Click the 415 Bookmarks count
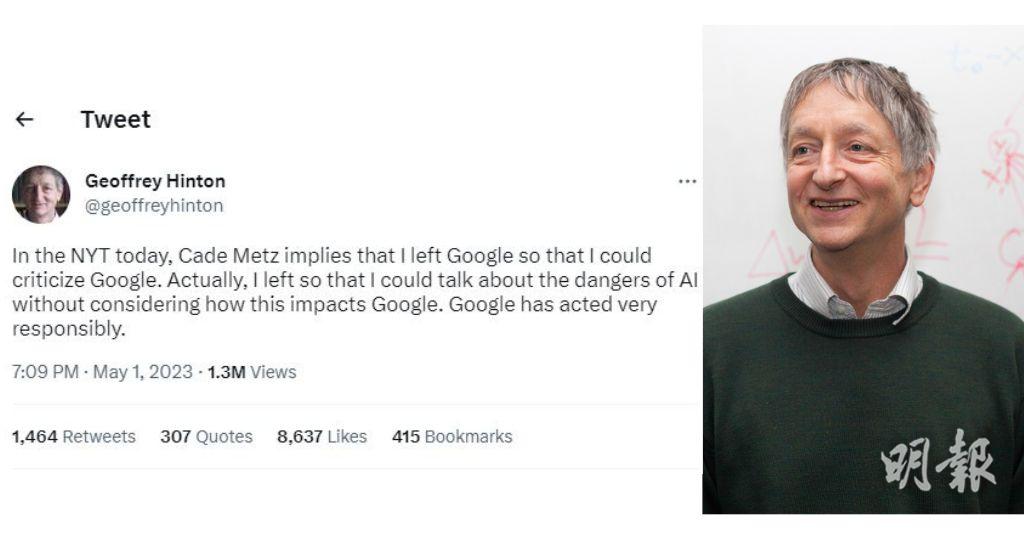Image resolution: width=1024 pixels, height=539 pixels. tap(452, 437)
